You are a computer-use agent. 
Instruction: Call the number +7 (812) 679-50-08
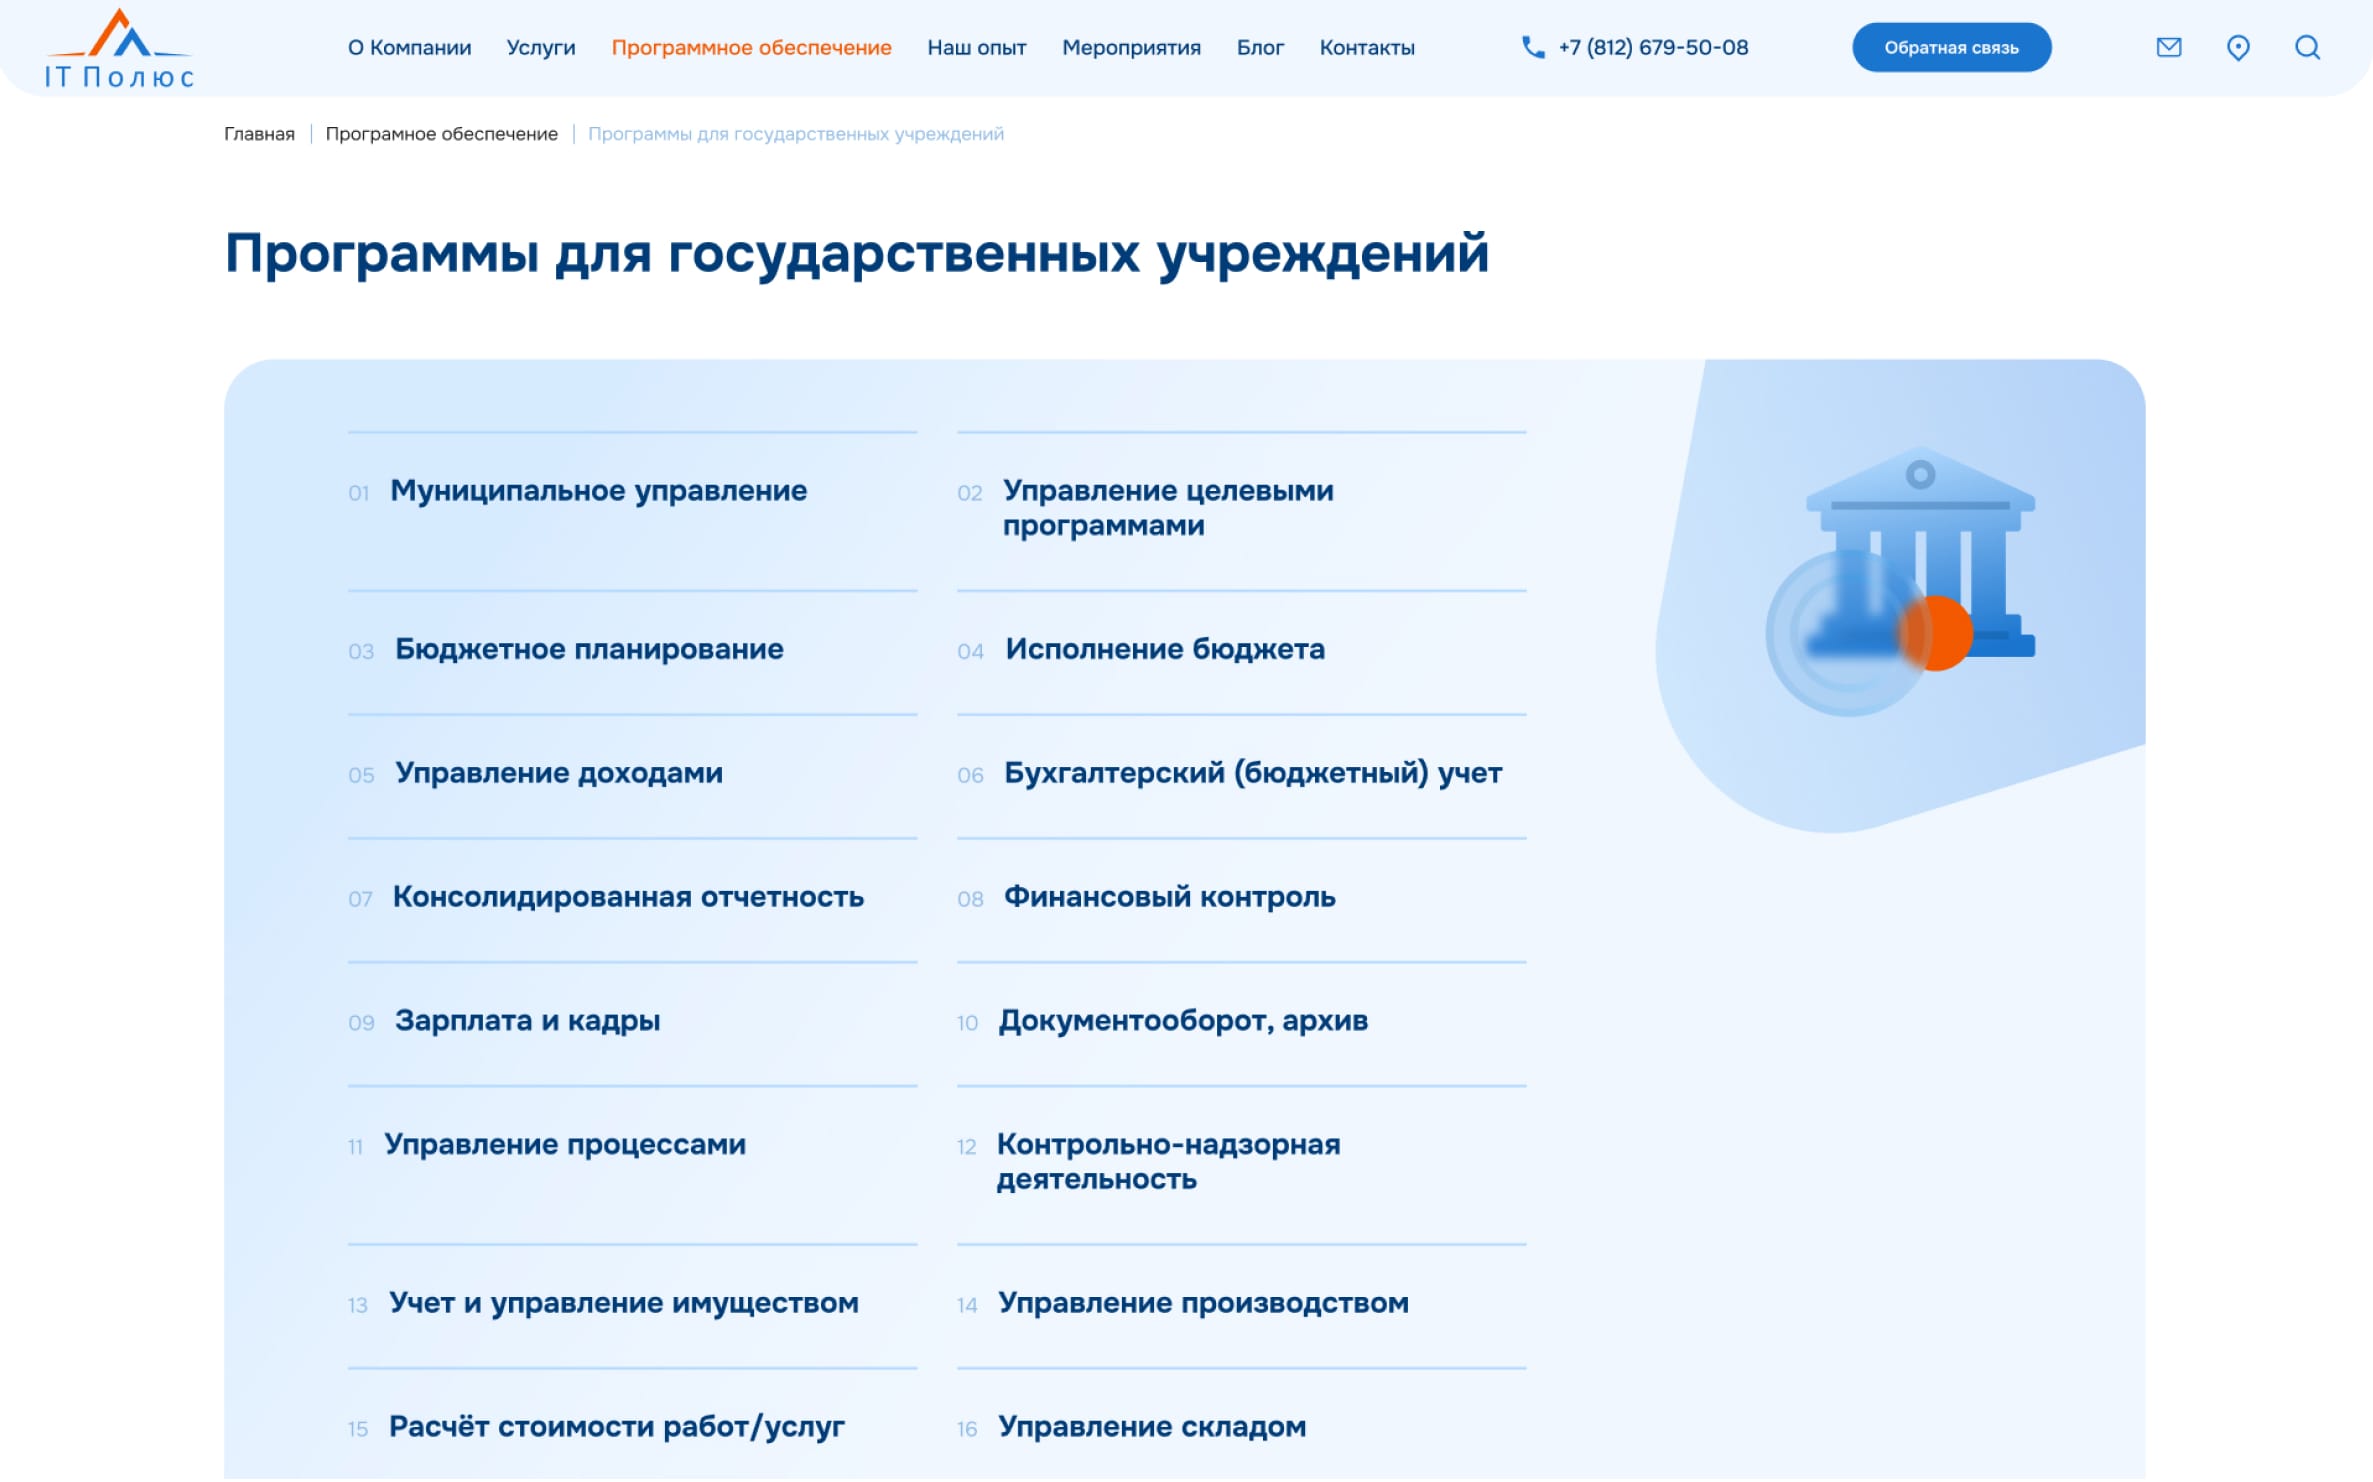point(1653,47)
